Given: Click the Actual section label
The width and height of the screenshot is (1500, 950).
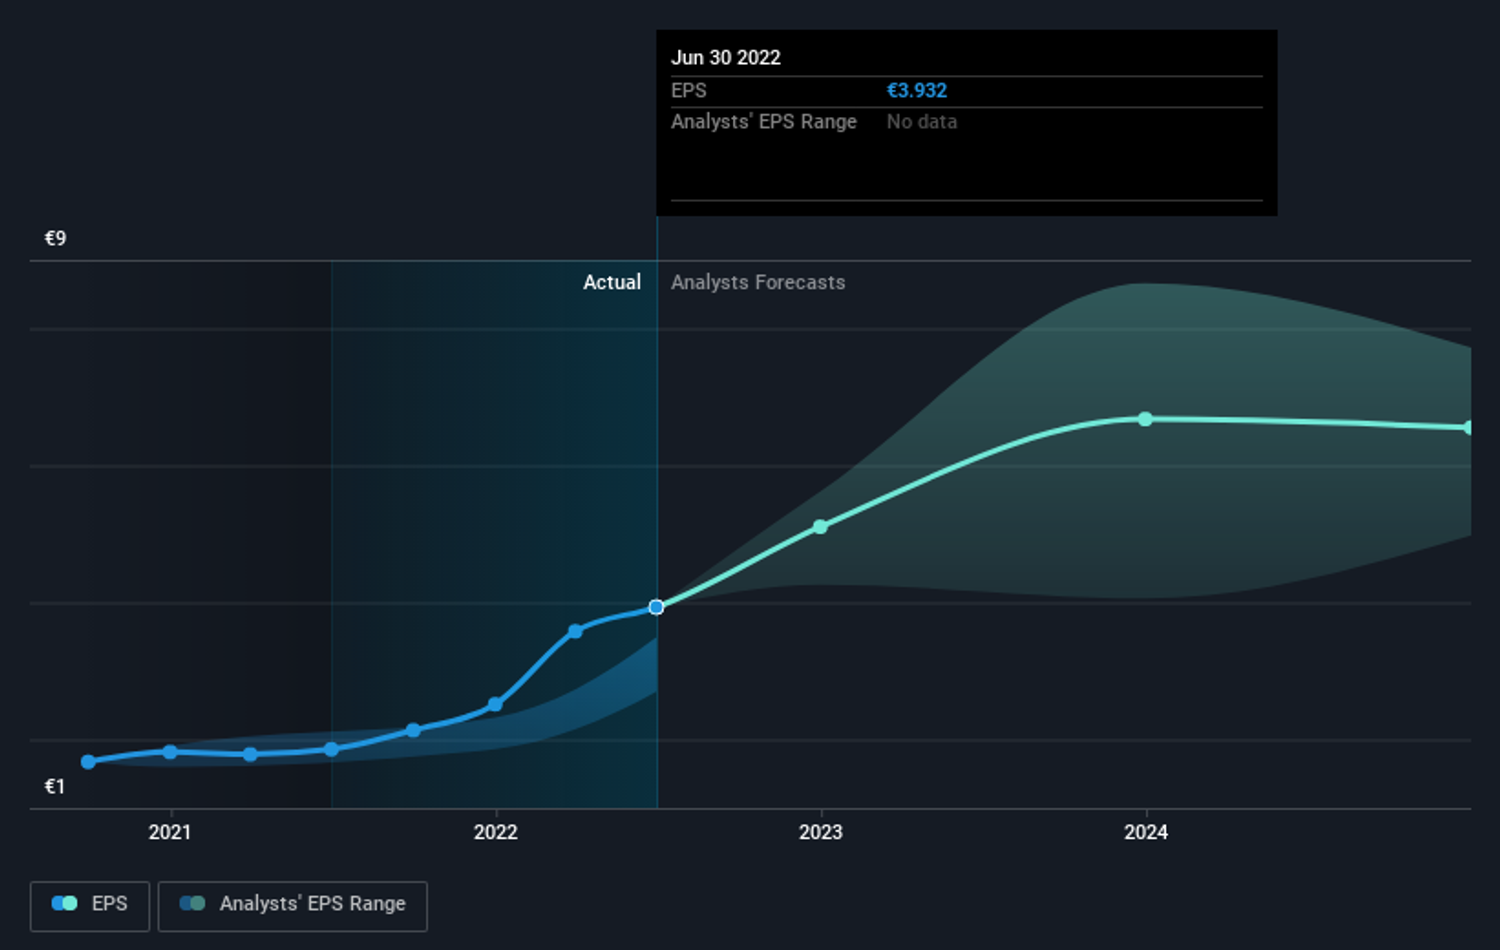Looking at the screenshot, I should point(612,282).
